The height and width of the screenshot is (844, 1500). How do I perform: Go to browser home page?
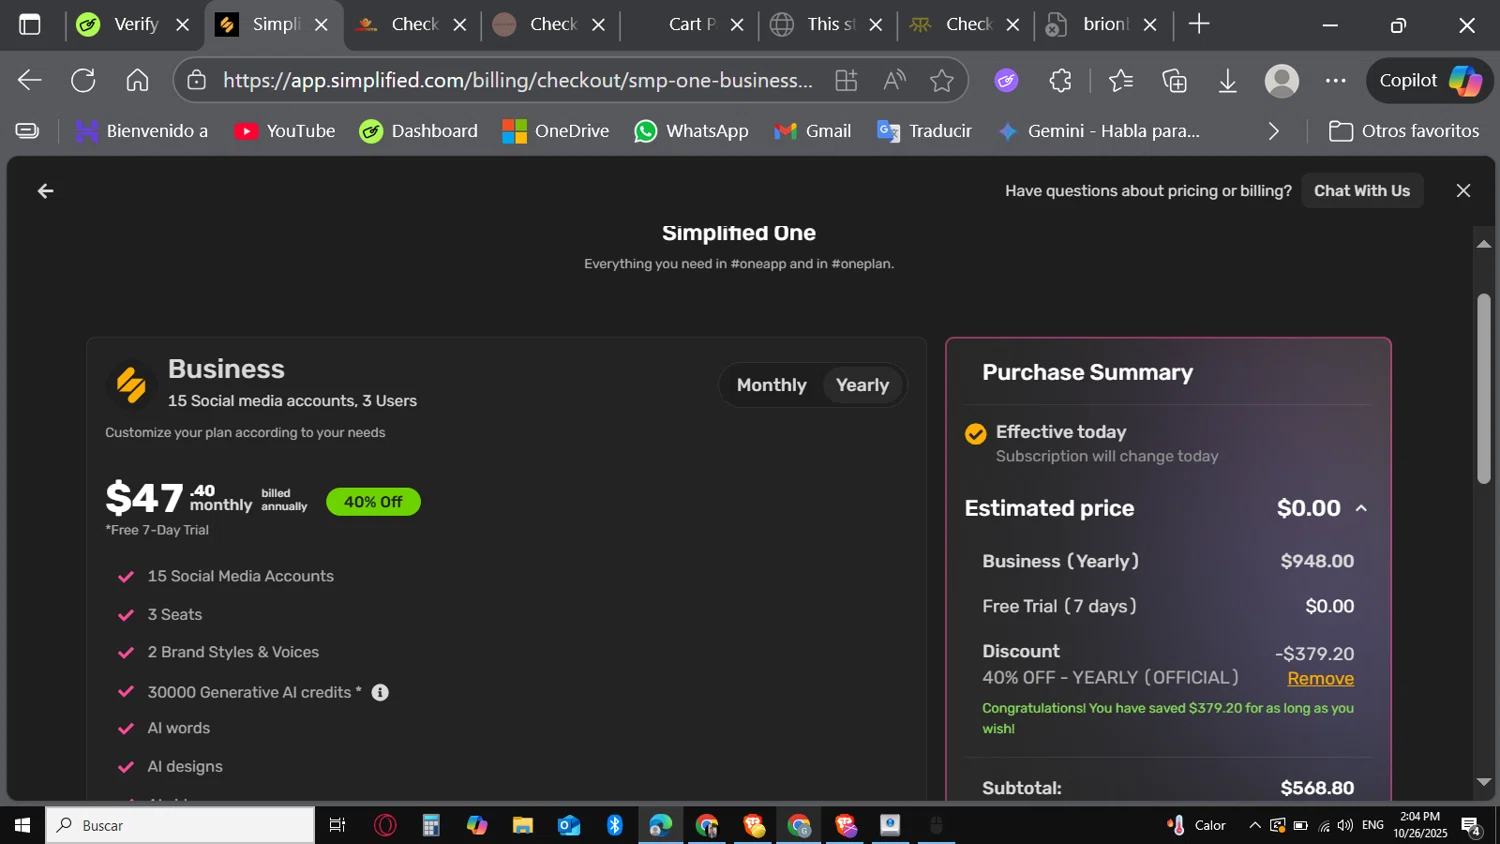137,81
